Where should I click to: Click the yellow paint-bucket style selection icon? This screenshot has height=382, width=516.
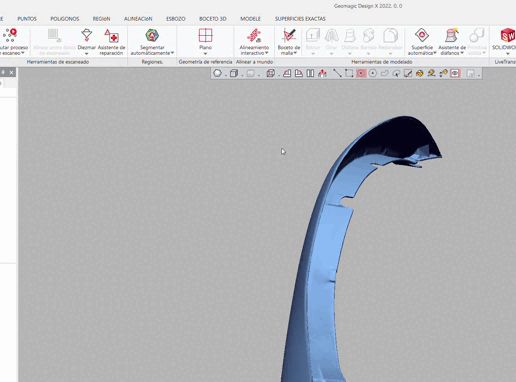tap(420, 73)
